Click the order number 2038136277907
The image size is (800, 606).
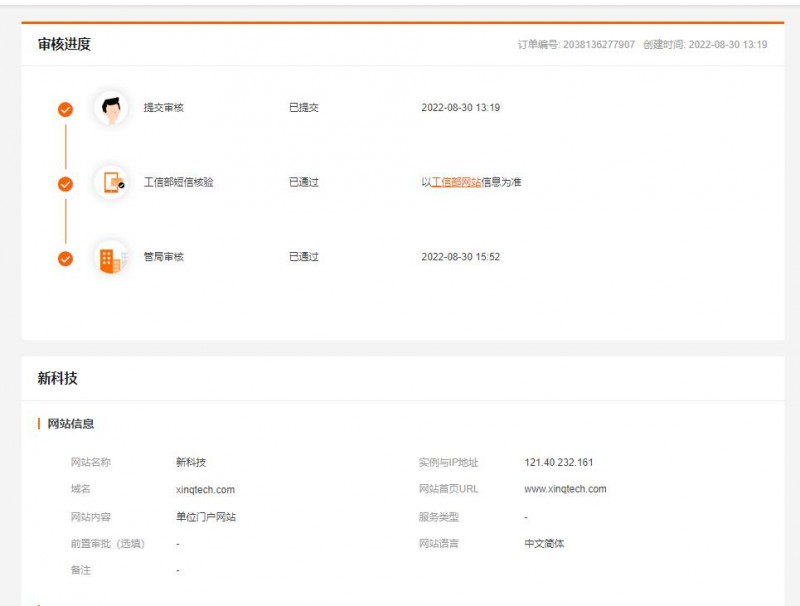click(x=598, y=45)
